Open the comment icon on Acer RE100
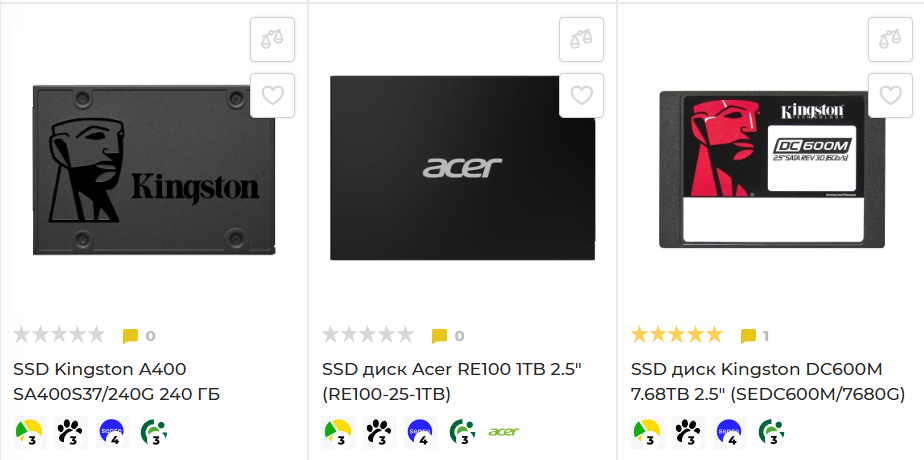This screenshot has height=460, width=924. coord(439,336)
